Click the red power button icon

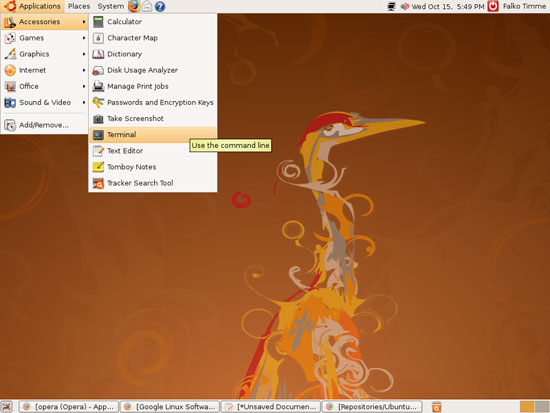pyautogui.click(x=493, y=6)
